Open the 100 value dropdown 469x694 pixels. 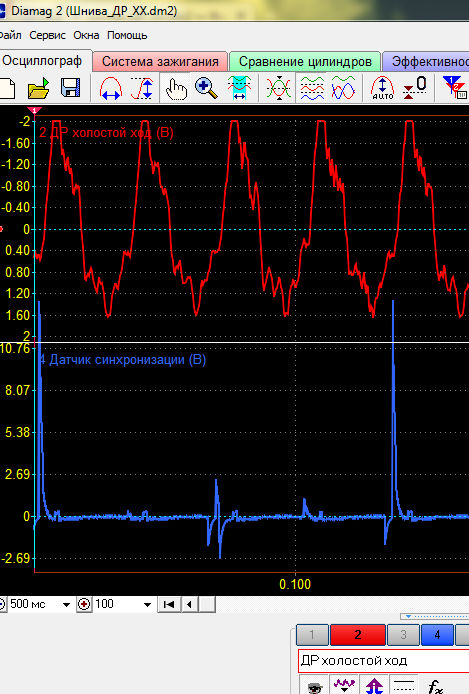pyautogui.click(x=147, y=605)
